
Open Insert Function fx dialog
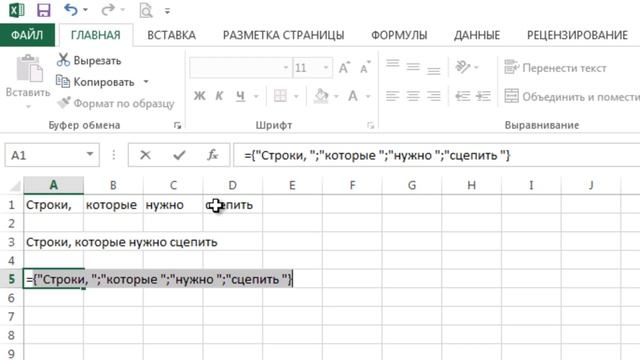(213, 155)
